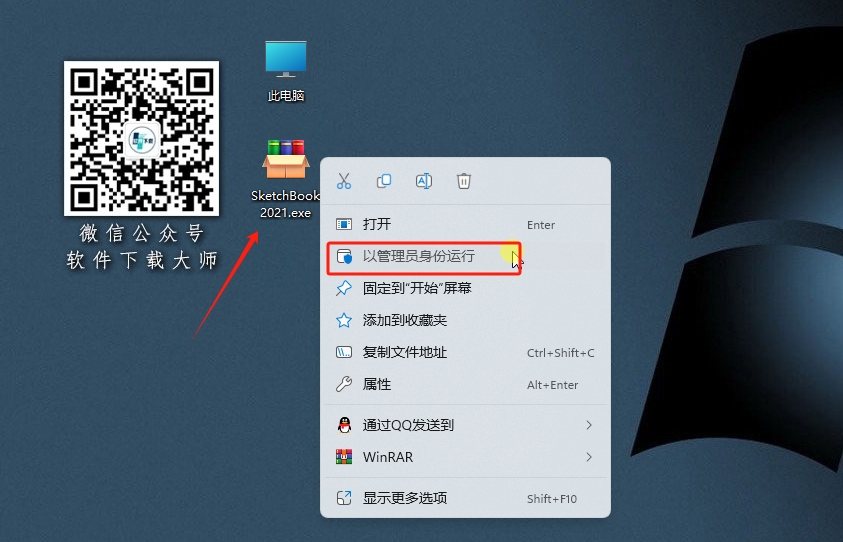Select the 此电脑 desktop icon
The width and height of the screenshot is (843, 542).
tap(285, 72)
